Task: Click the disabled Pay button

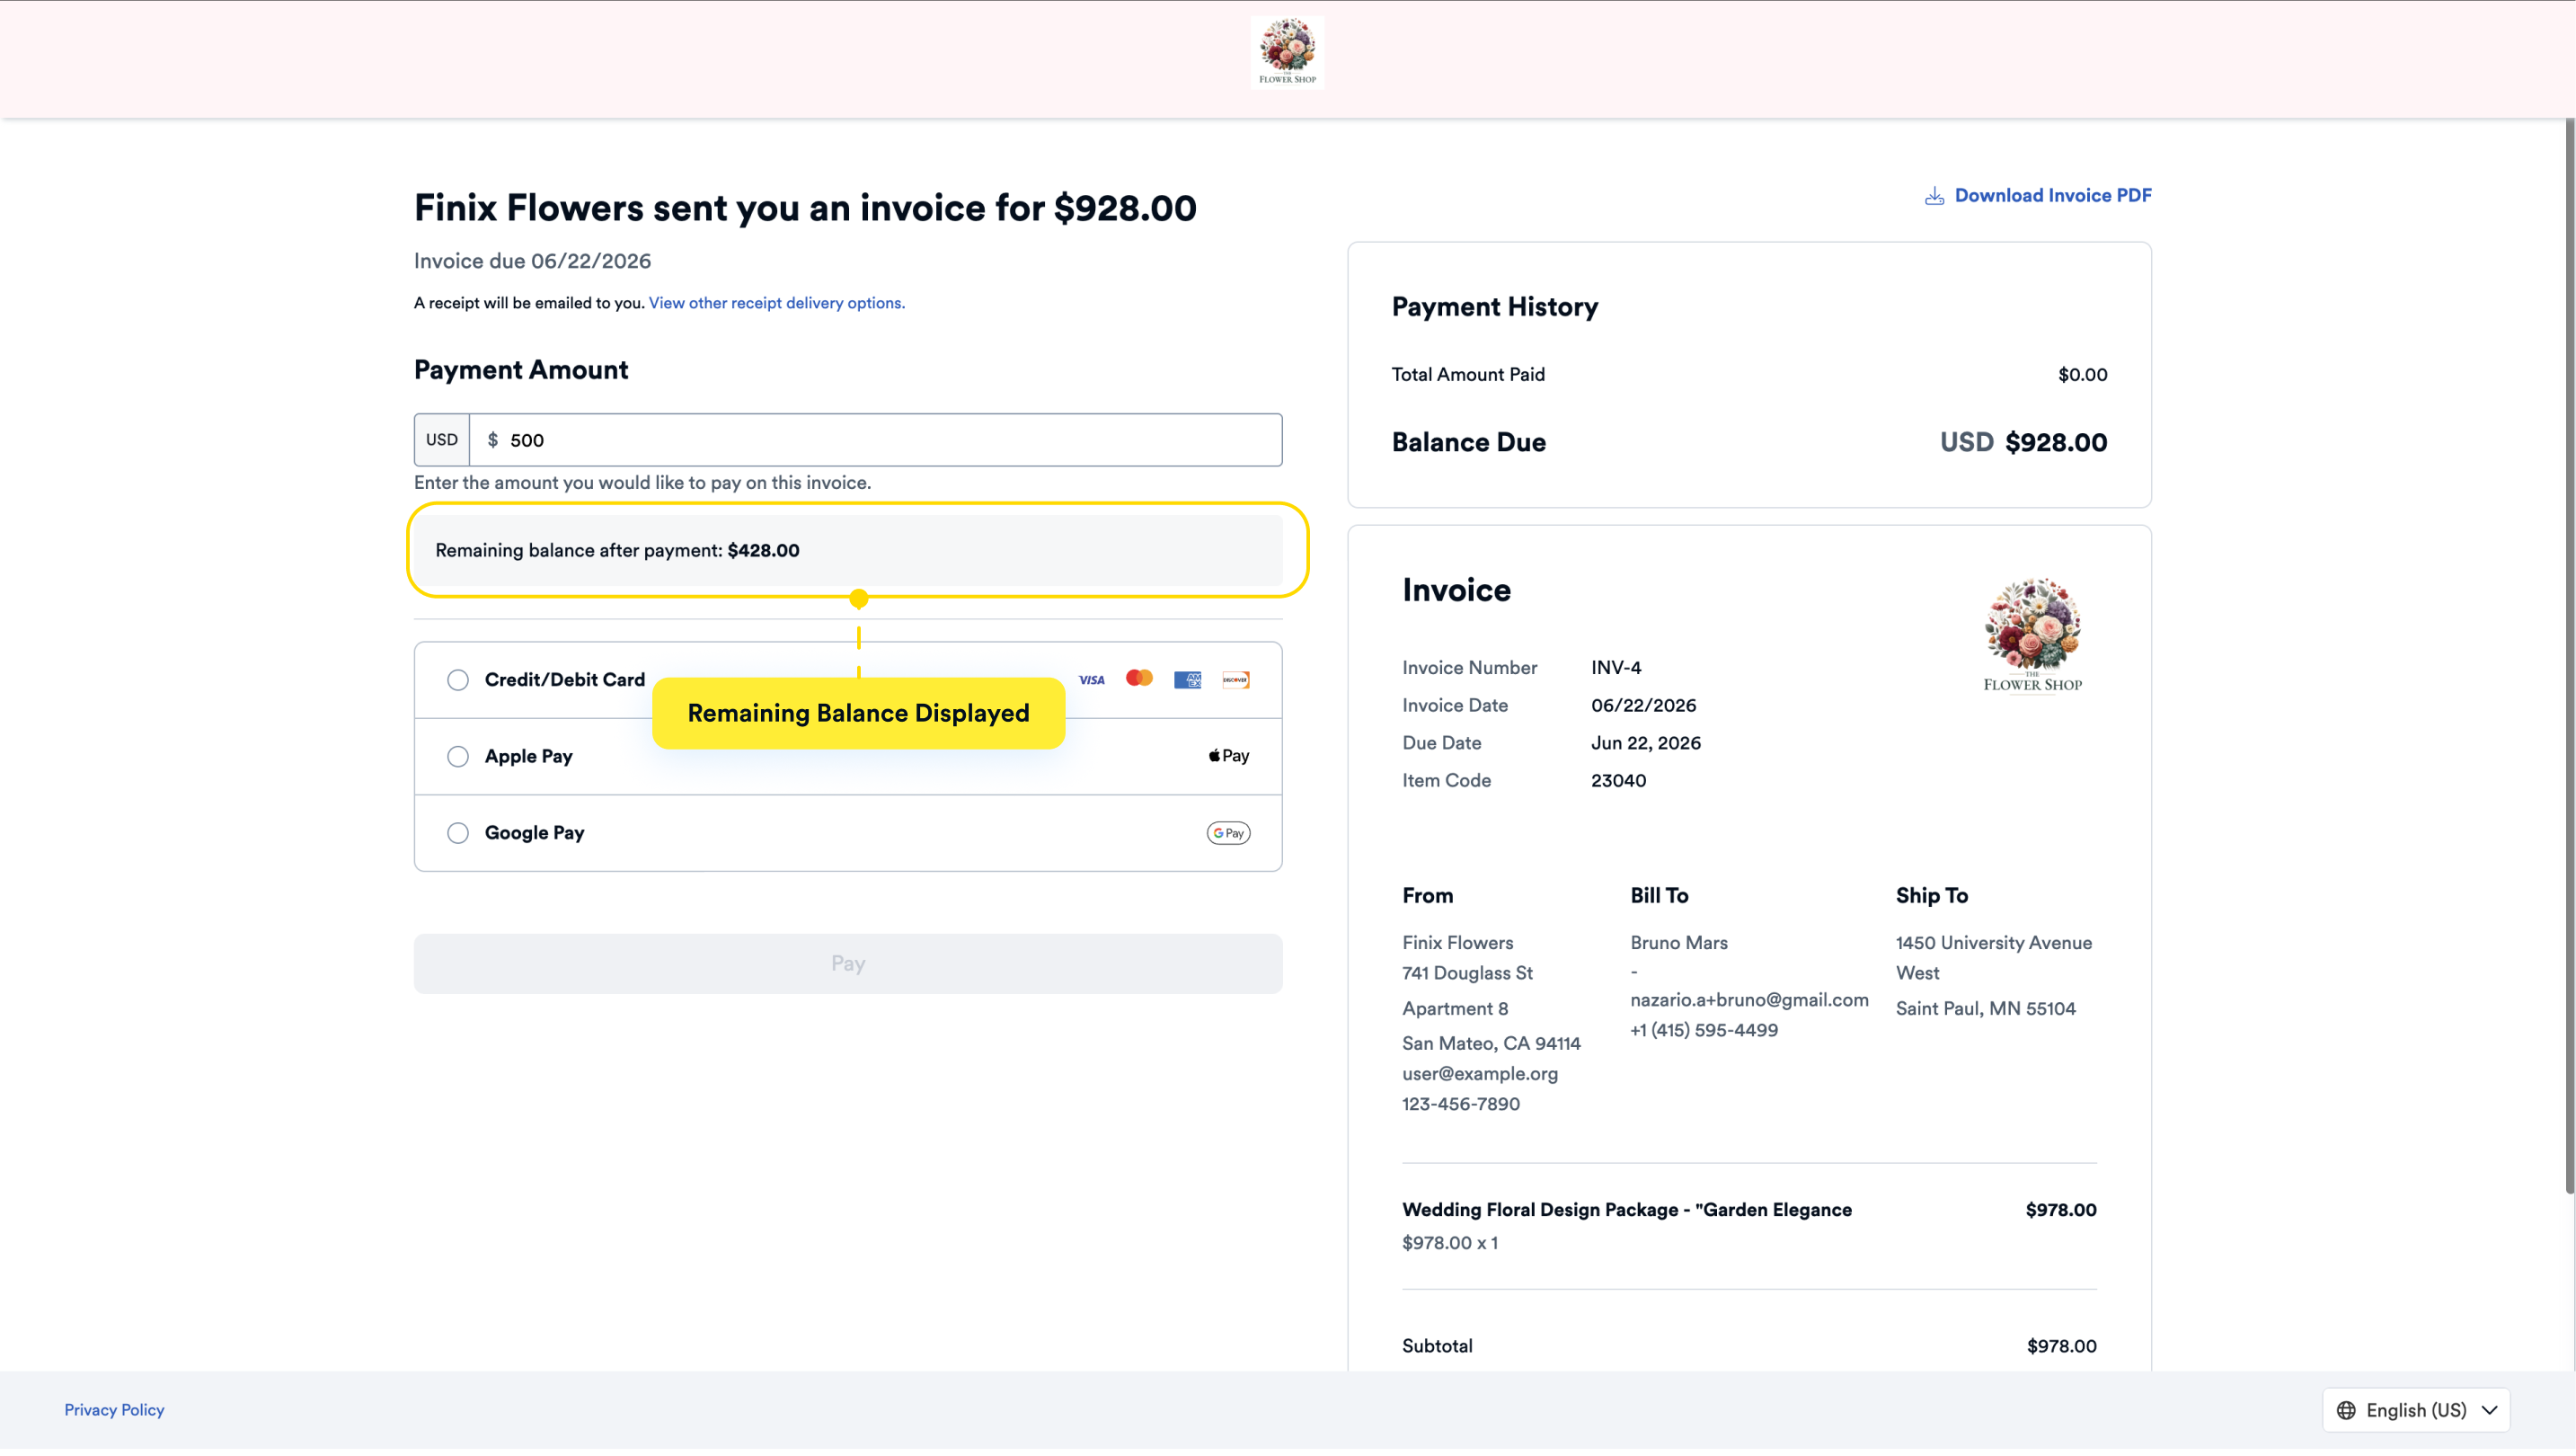Action: [848, 964]
